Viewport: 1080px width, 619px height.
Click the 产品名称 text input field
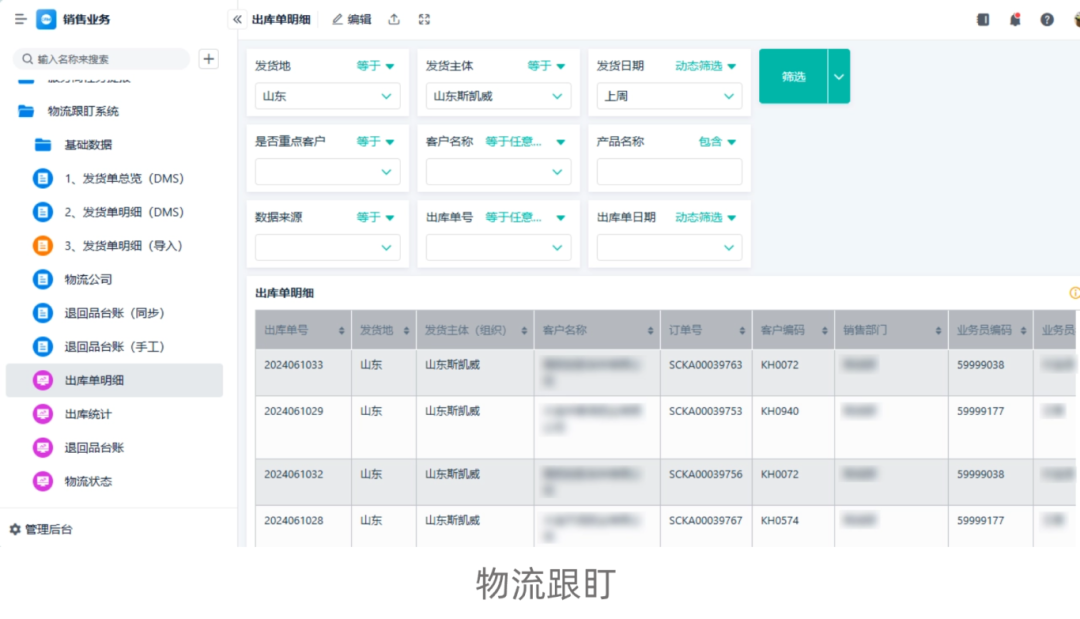point(669,172)
